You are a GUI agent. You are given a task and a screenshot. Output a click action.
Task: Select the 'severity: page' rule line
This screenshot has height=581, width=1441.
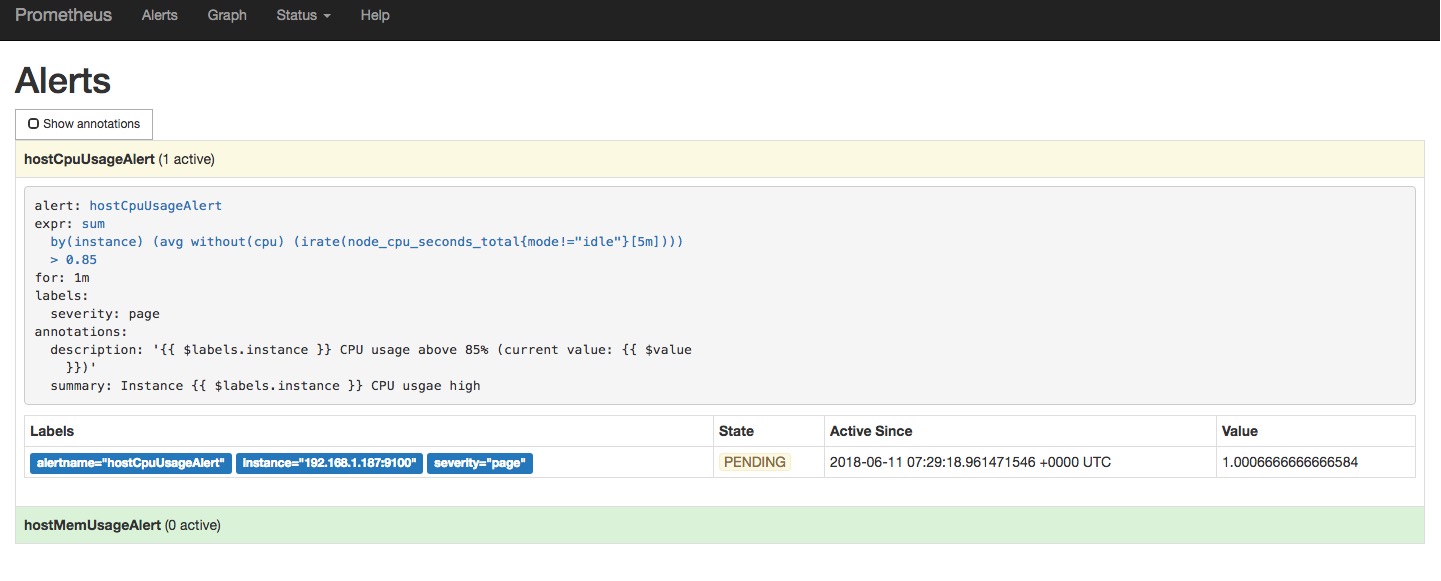tap(105, 314)
